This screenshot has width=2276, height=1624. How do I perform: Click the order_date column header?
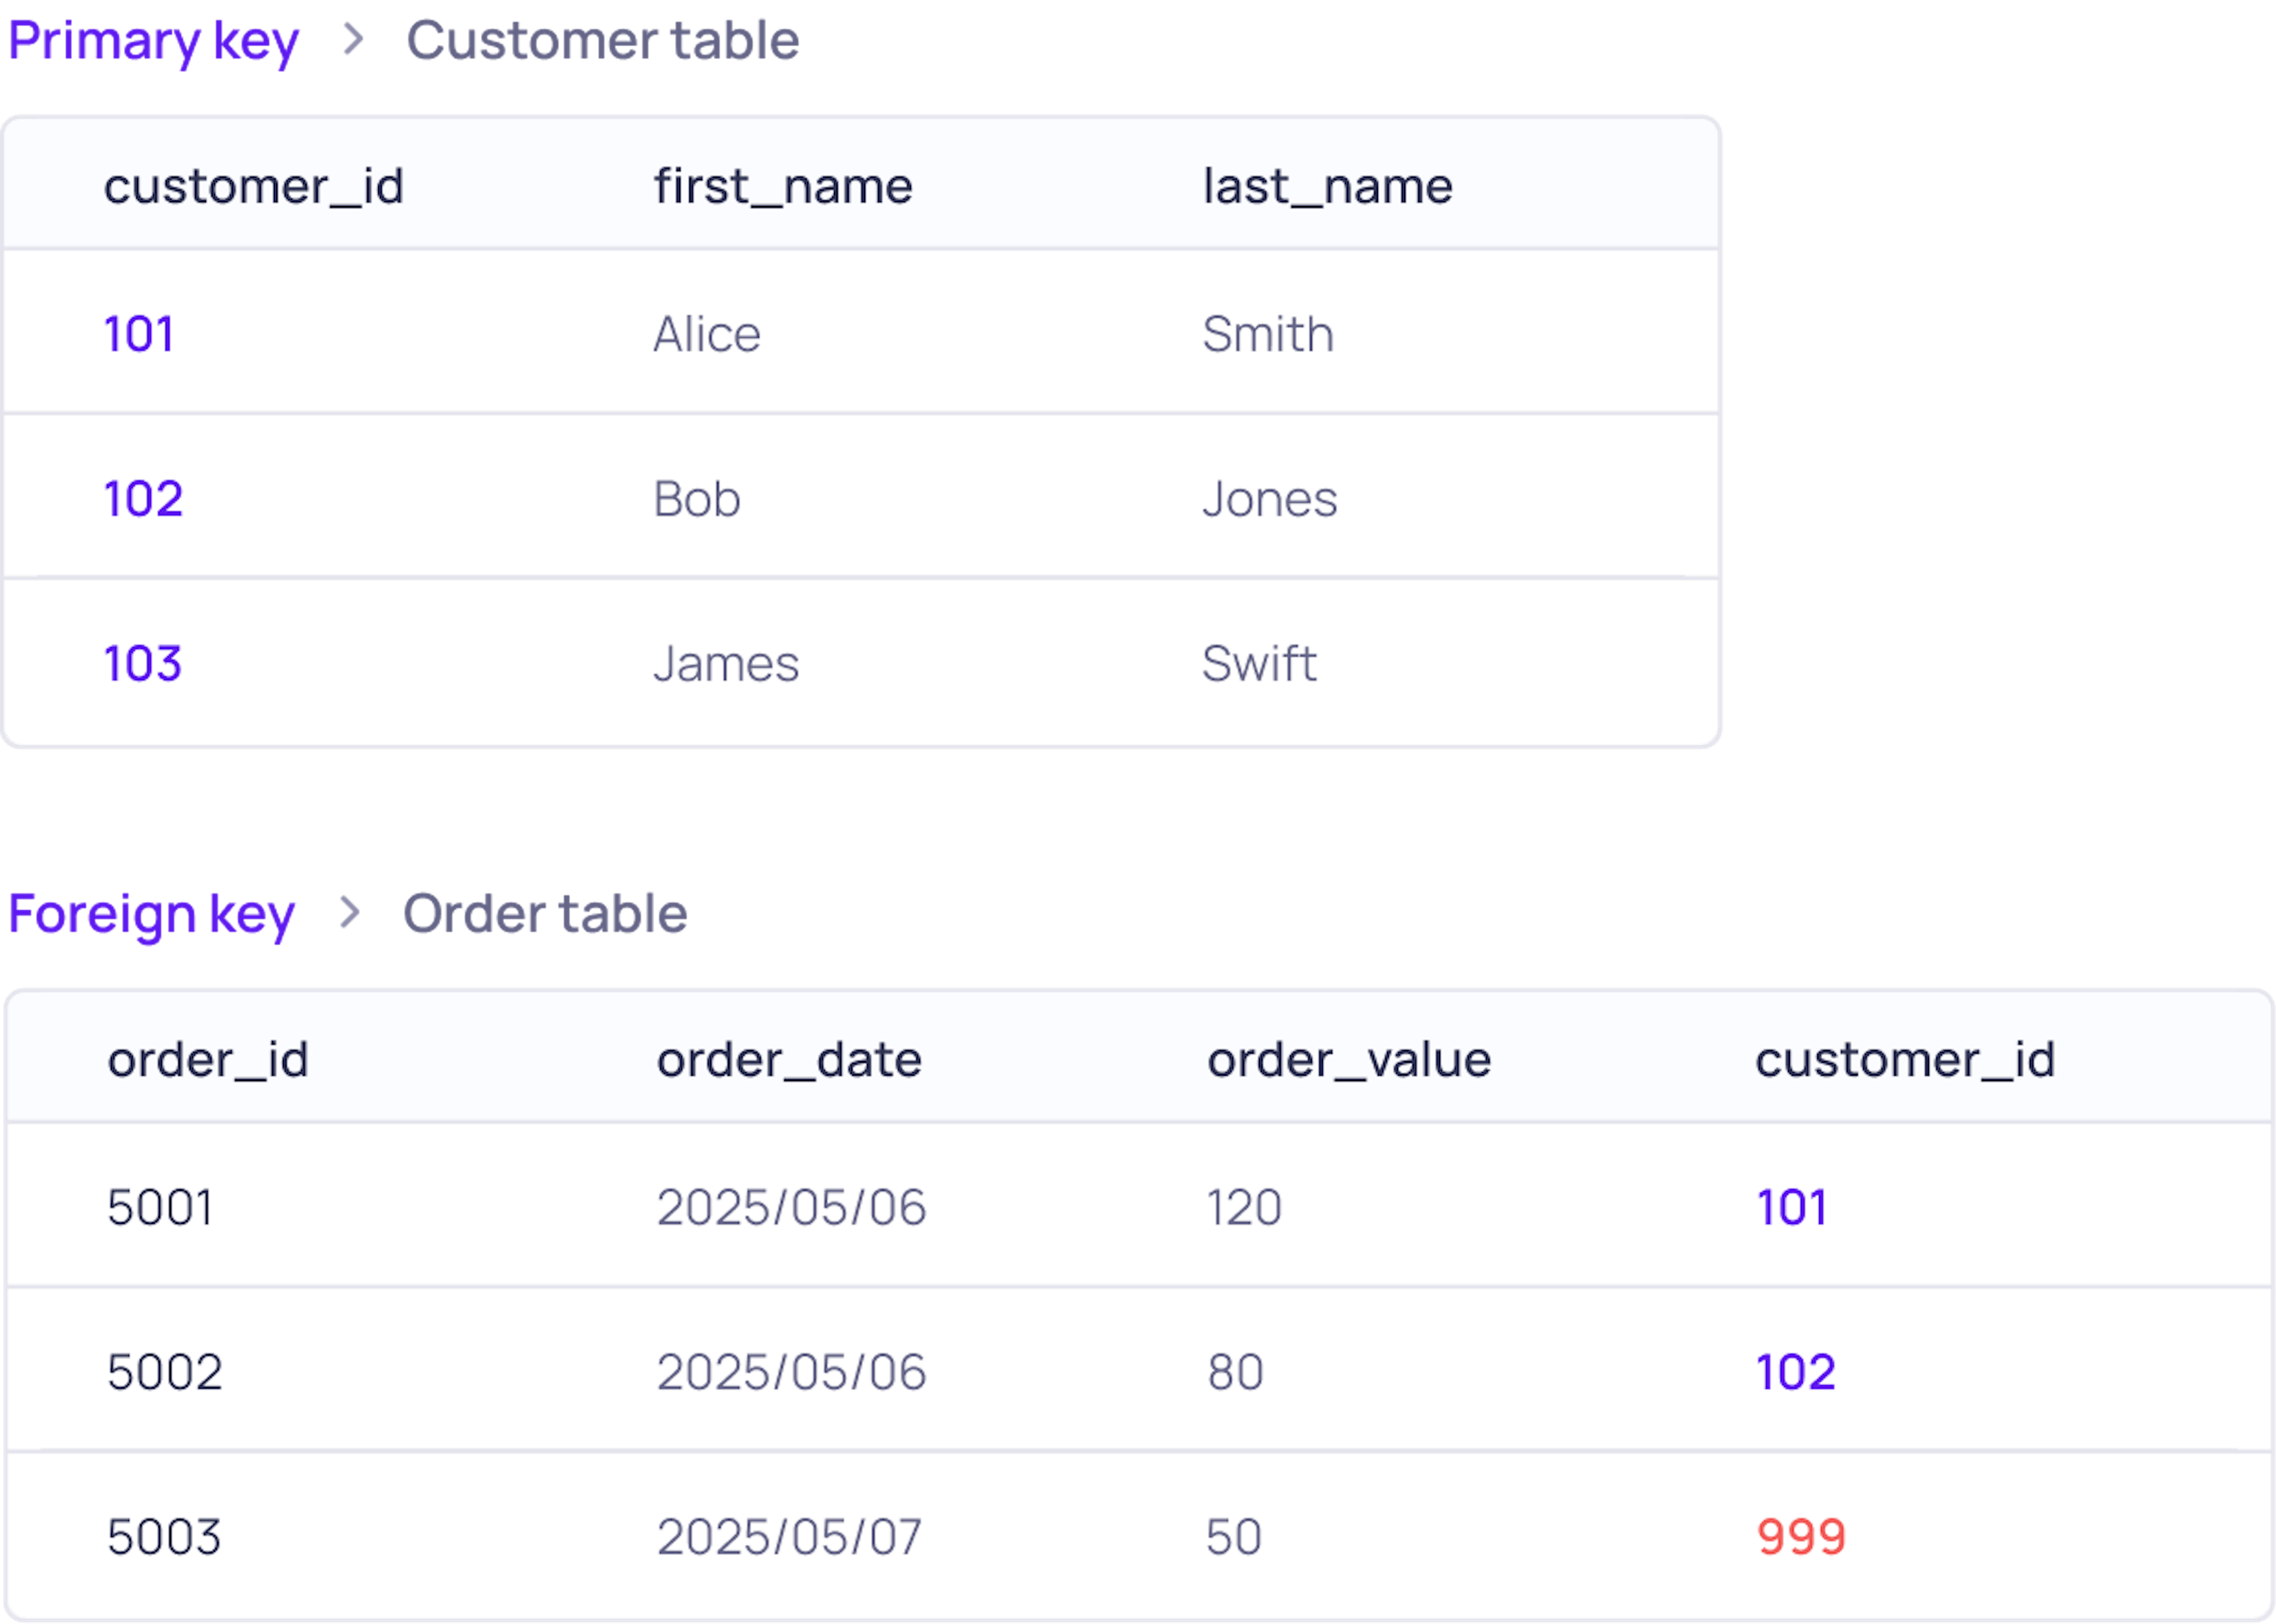(x=789, y=1059)
